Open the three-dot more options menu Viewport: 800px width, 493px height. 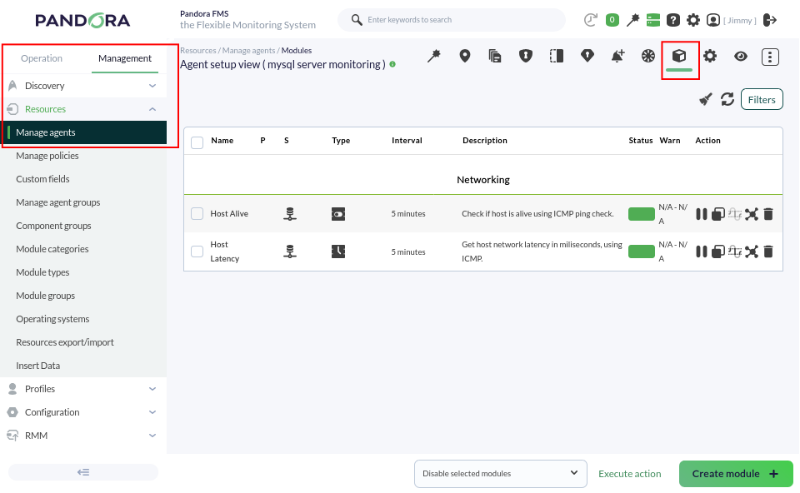tap(770, 57)
